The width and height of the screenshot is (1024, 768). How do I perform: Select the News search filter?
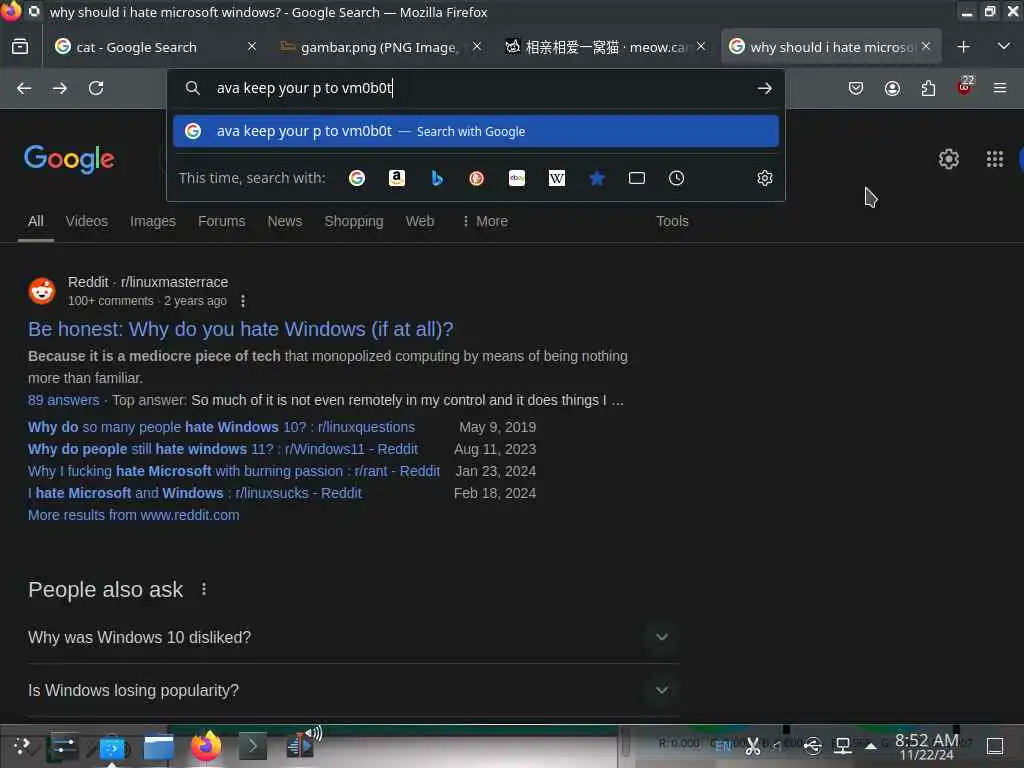click(x=285, y=221)
